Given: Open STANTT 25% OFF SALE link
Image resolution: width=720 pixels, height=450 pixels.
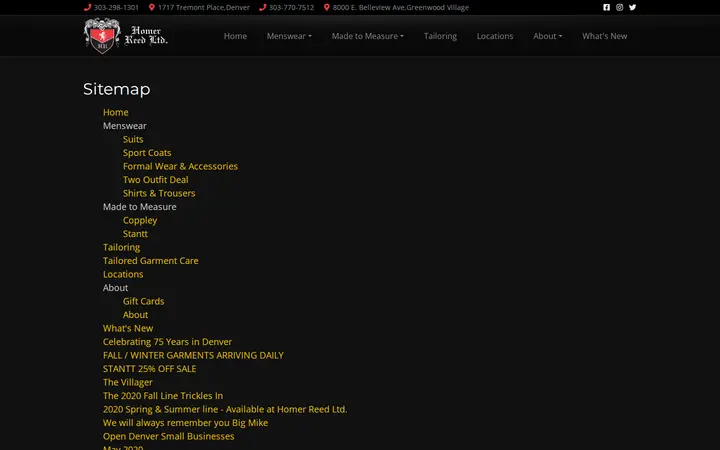Looking at the screenshot, I should 149,369.
